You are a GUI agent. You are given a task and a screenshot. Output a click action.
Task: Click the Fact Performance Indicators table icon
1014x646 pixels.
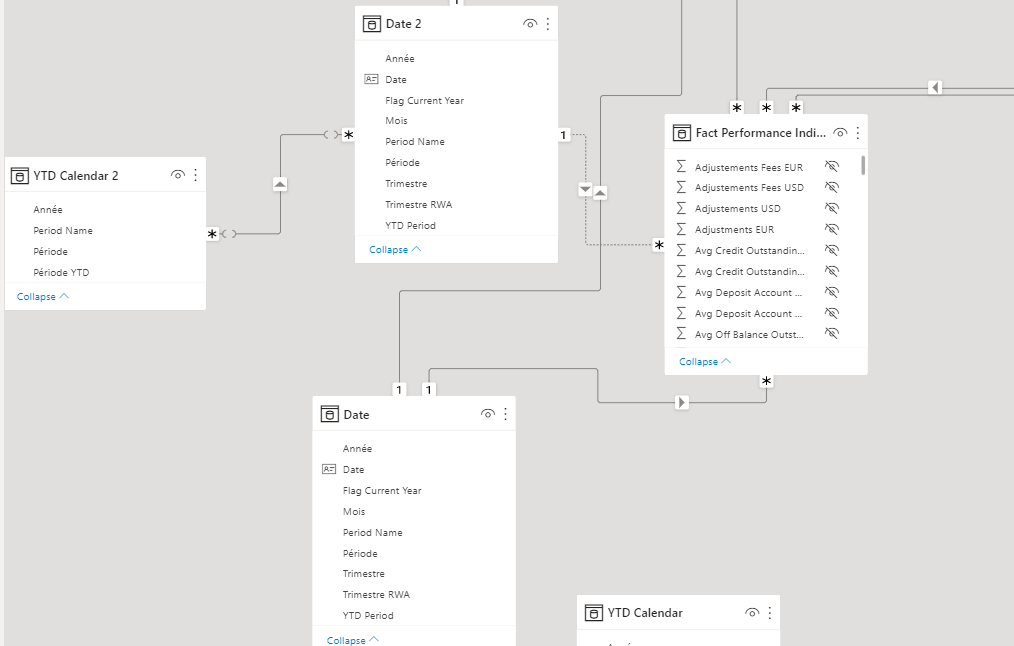click(x=682, y=133)
